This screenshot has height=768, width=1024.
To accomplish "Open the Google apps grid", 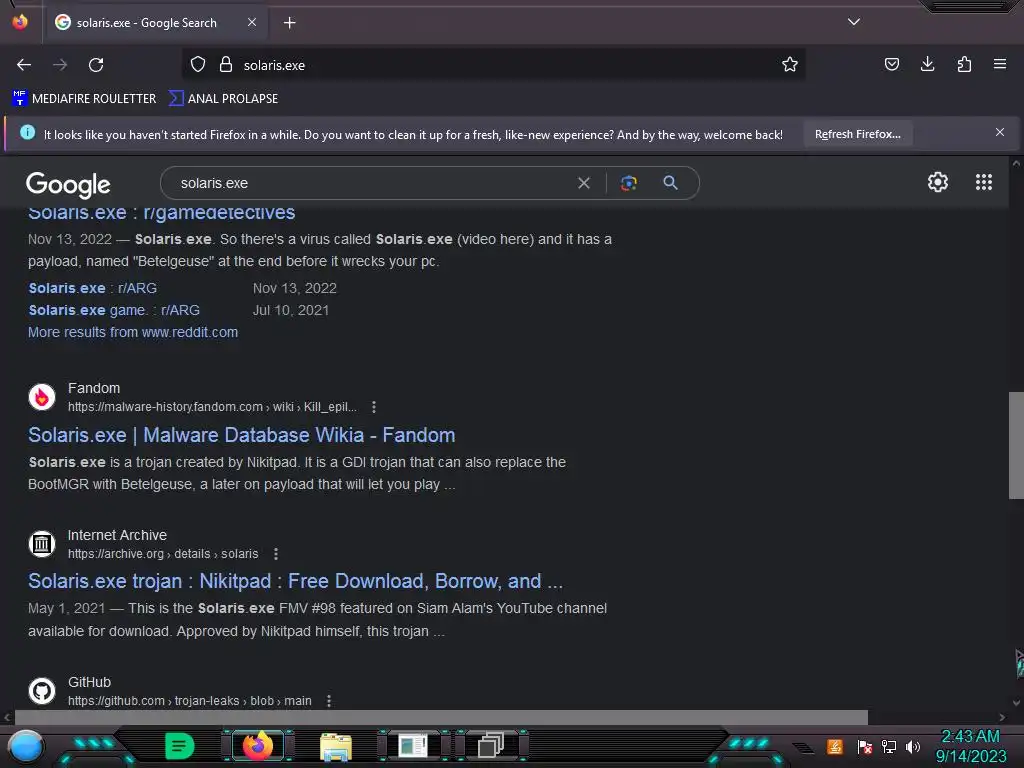I will [984, 182].
